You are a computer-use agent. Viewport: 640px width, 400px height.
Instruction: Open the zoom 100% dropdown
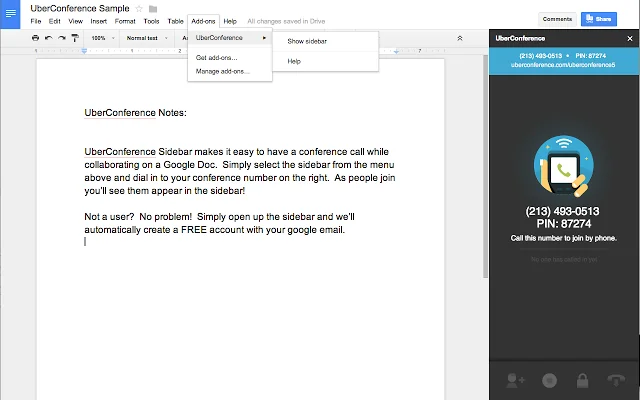(x=103, y=38)
